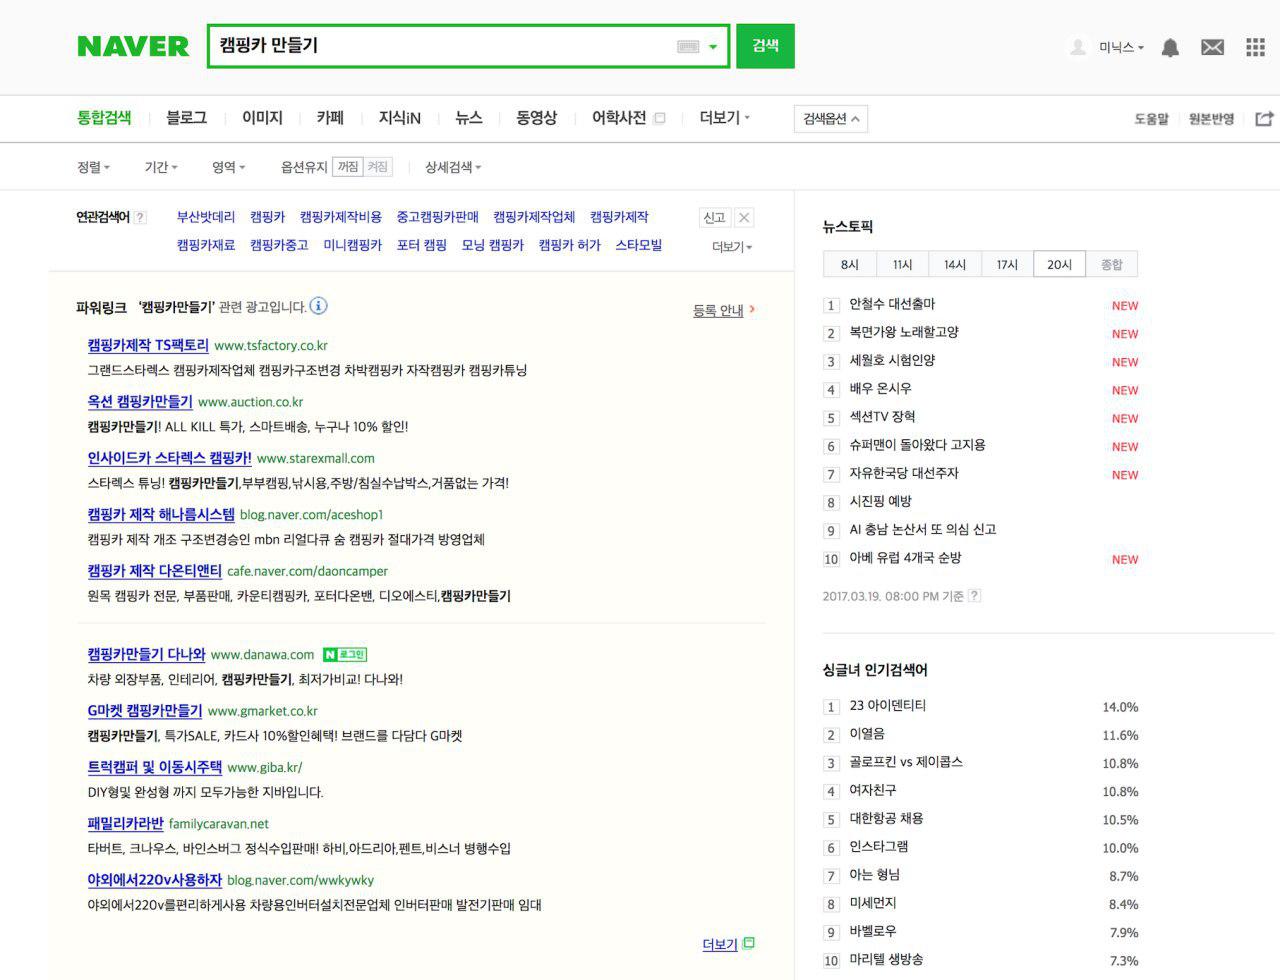This screenshot has width=1280, height=980.
Task: Click the help icon next to 연관검색어
Action: [141, 217]
